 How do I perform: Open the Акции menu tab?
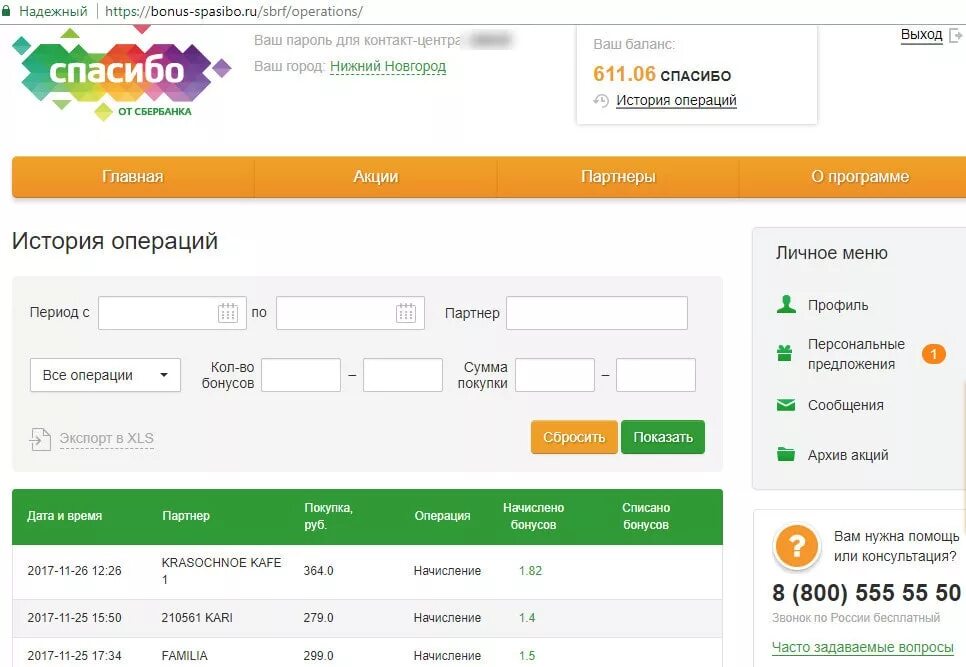376,177
